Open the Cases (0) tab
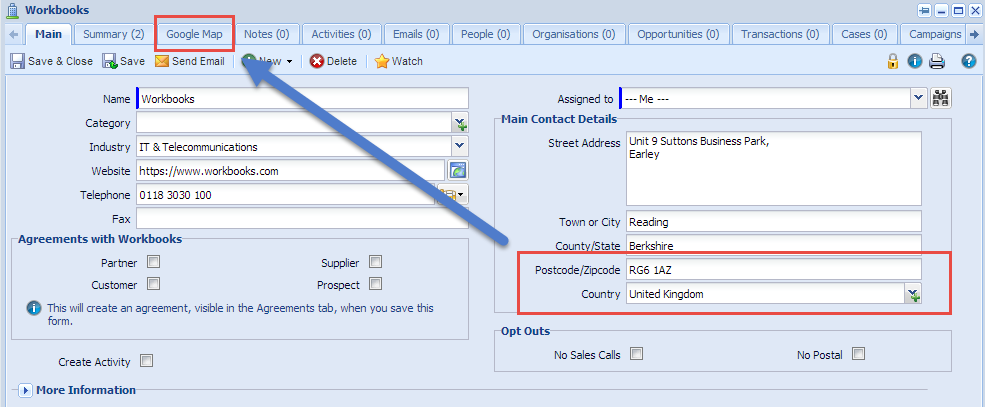Viewport: 985px width, 407px height. pyautogui.click(x=864, y=35)
